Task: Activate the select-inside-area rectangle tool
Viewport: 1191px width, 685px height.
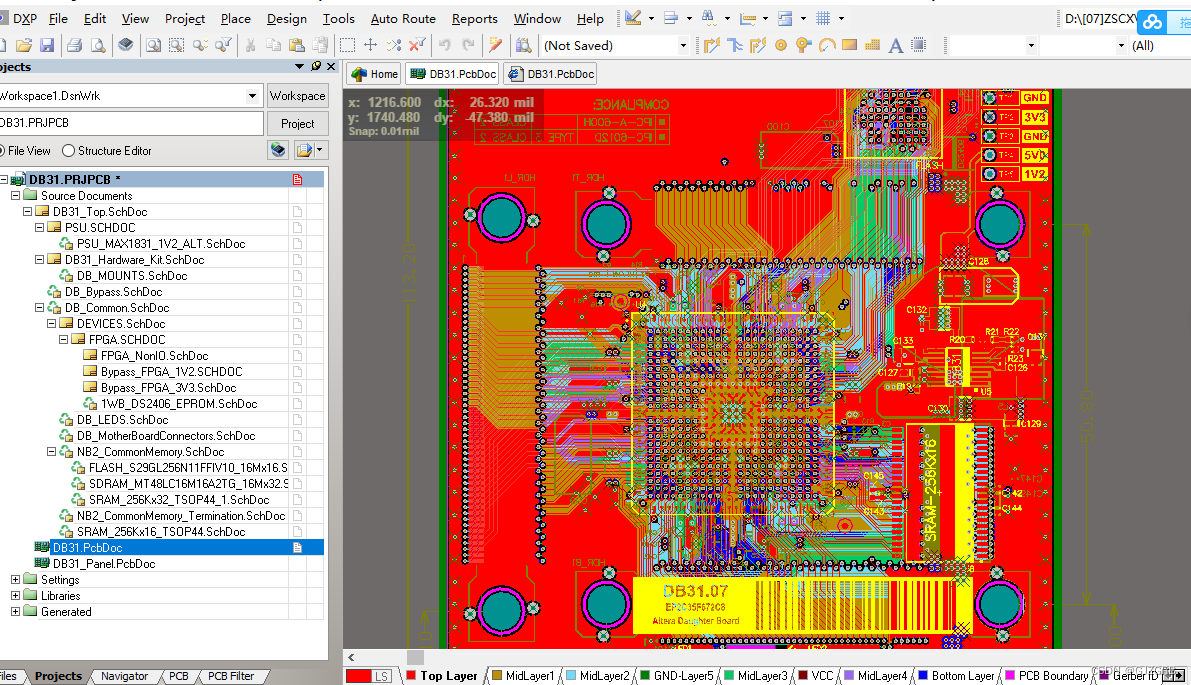Action: (x=347, y=46)
